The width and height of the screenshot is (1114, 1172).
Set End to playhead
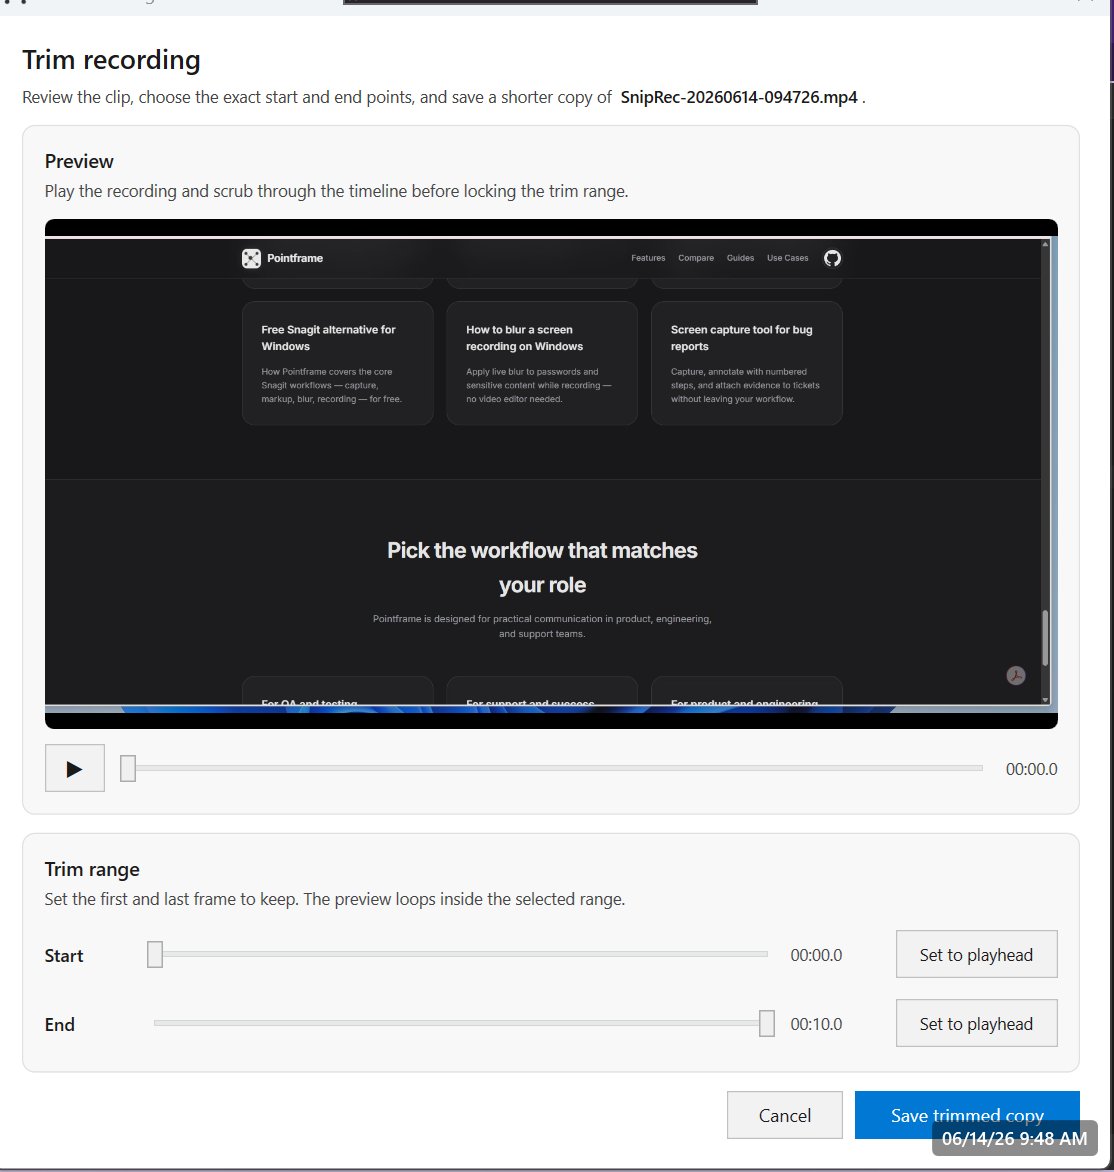tap(976, 1023)
